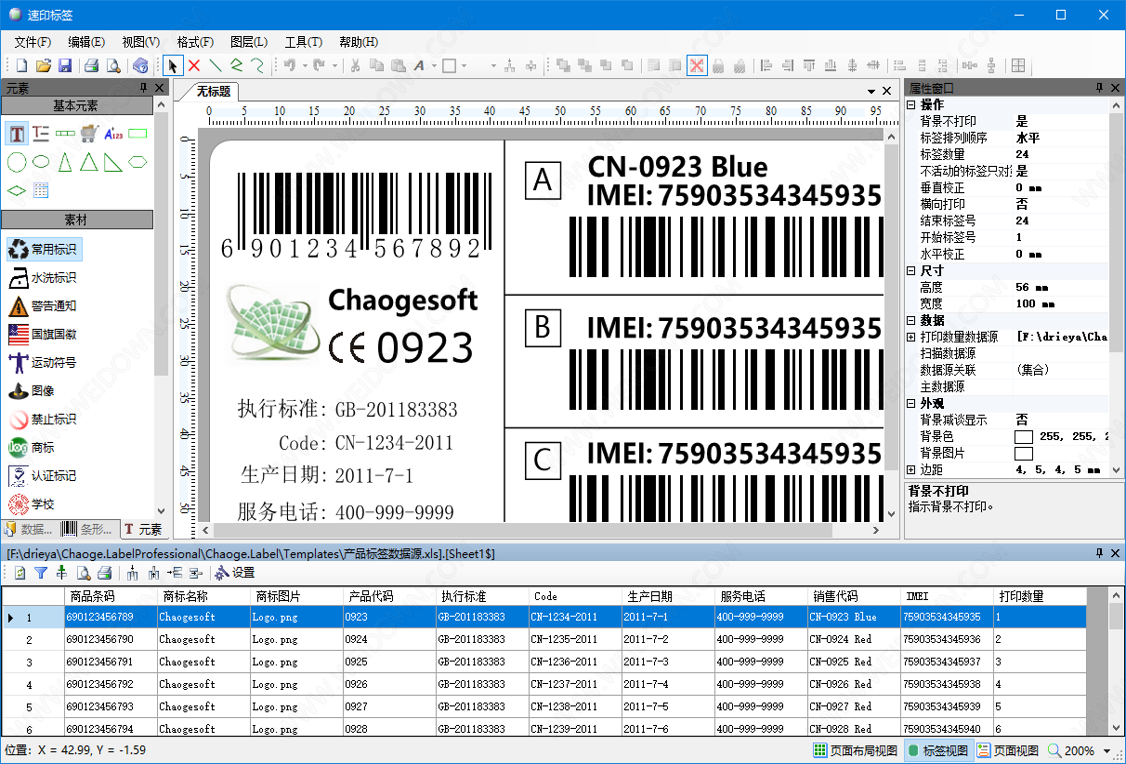This screenshot has width=1126, height=764.
Task: Click the save document toolbar icon
Action: [x=65, y=66]
